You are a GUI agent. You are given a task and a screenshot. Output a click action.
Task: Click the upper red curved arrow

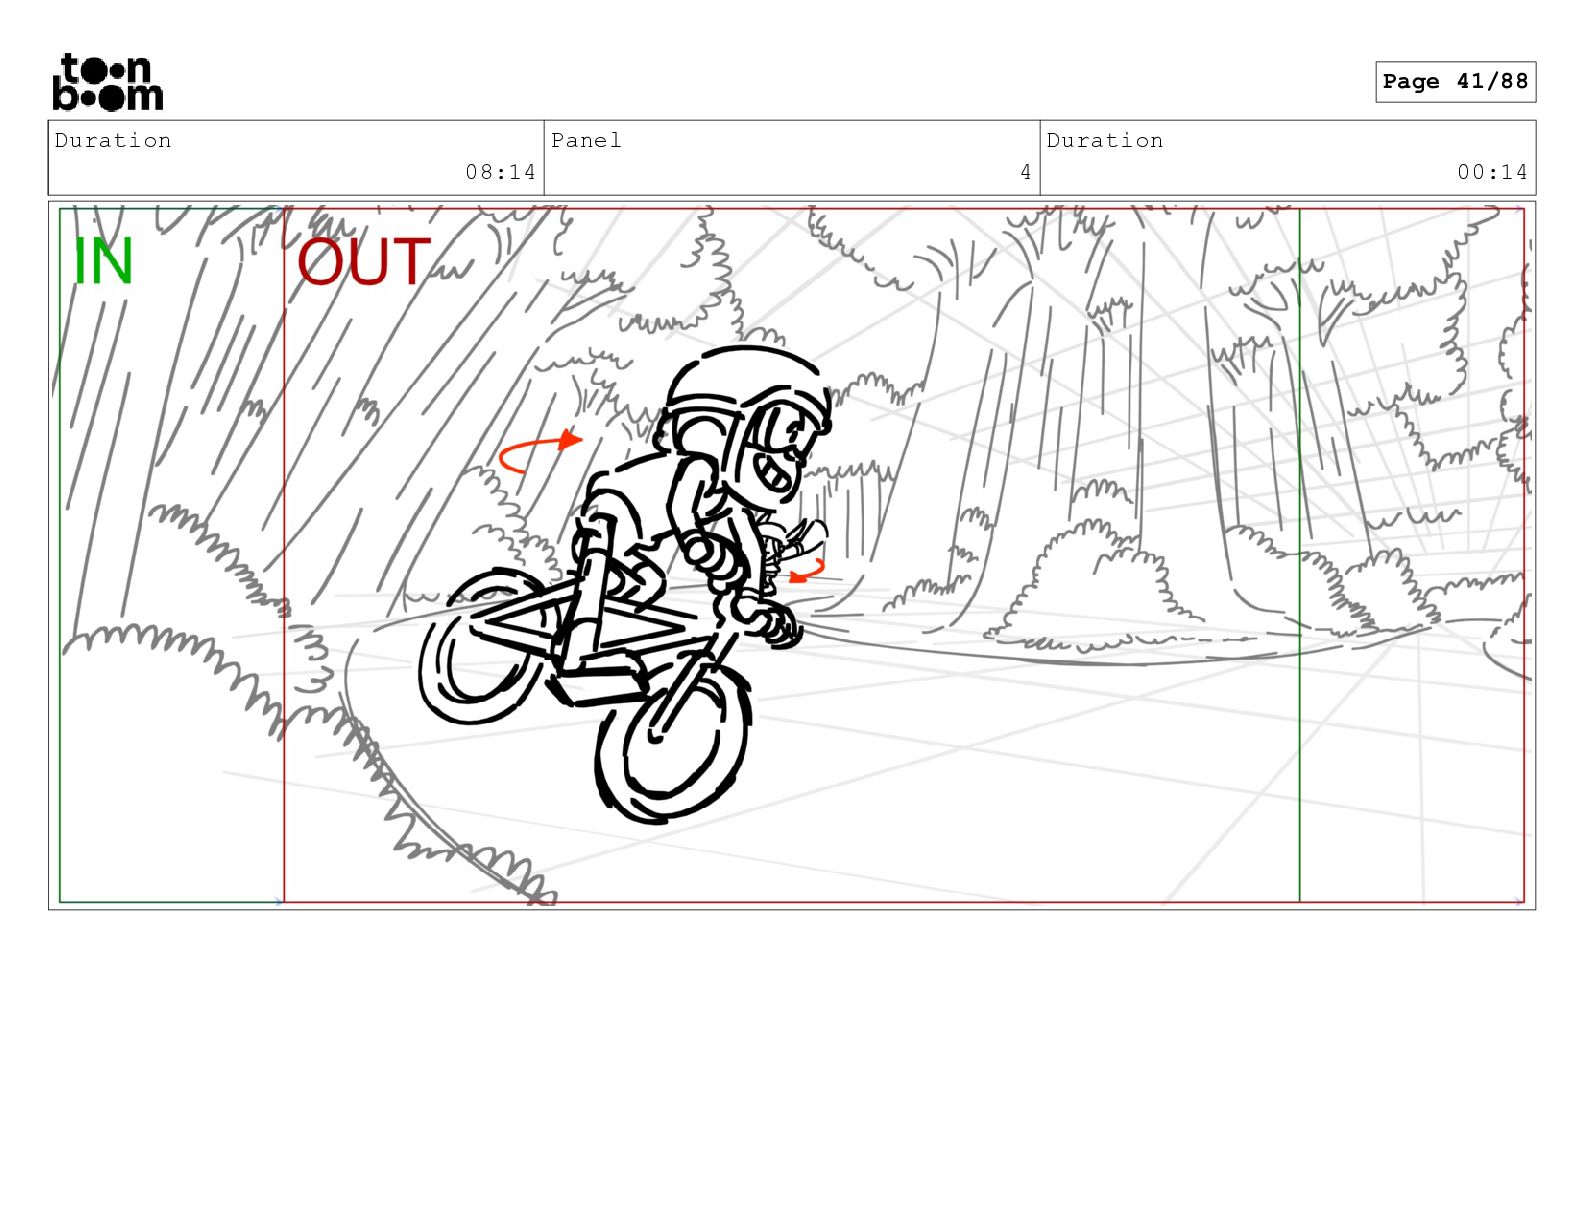pos(540,451)
